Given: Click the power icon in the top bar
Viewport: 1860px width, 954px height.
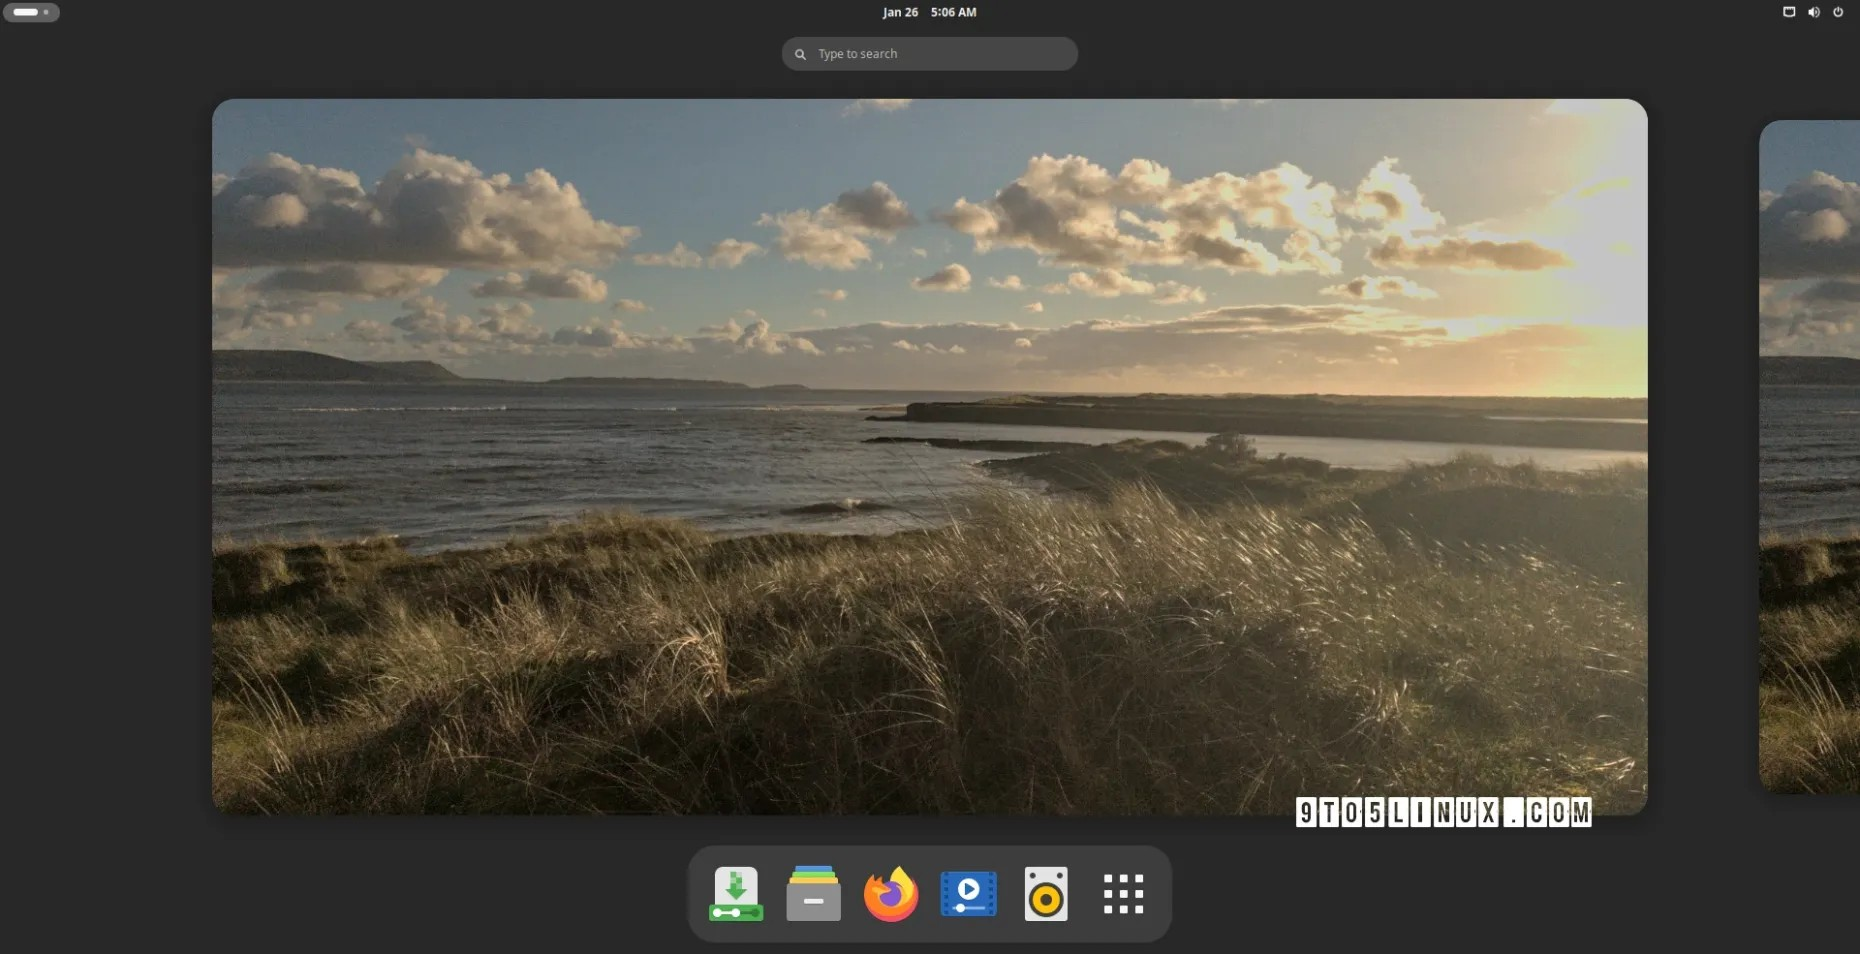Looking at the screenshot, I should coord(1839,12).
